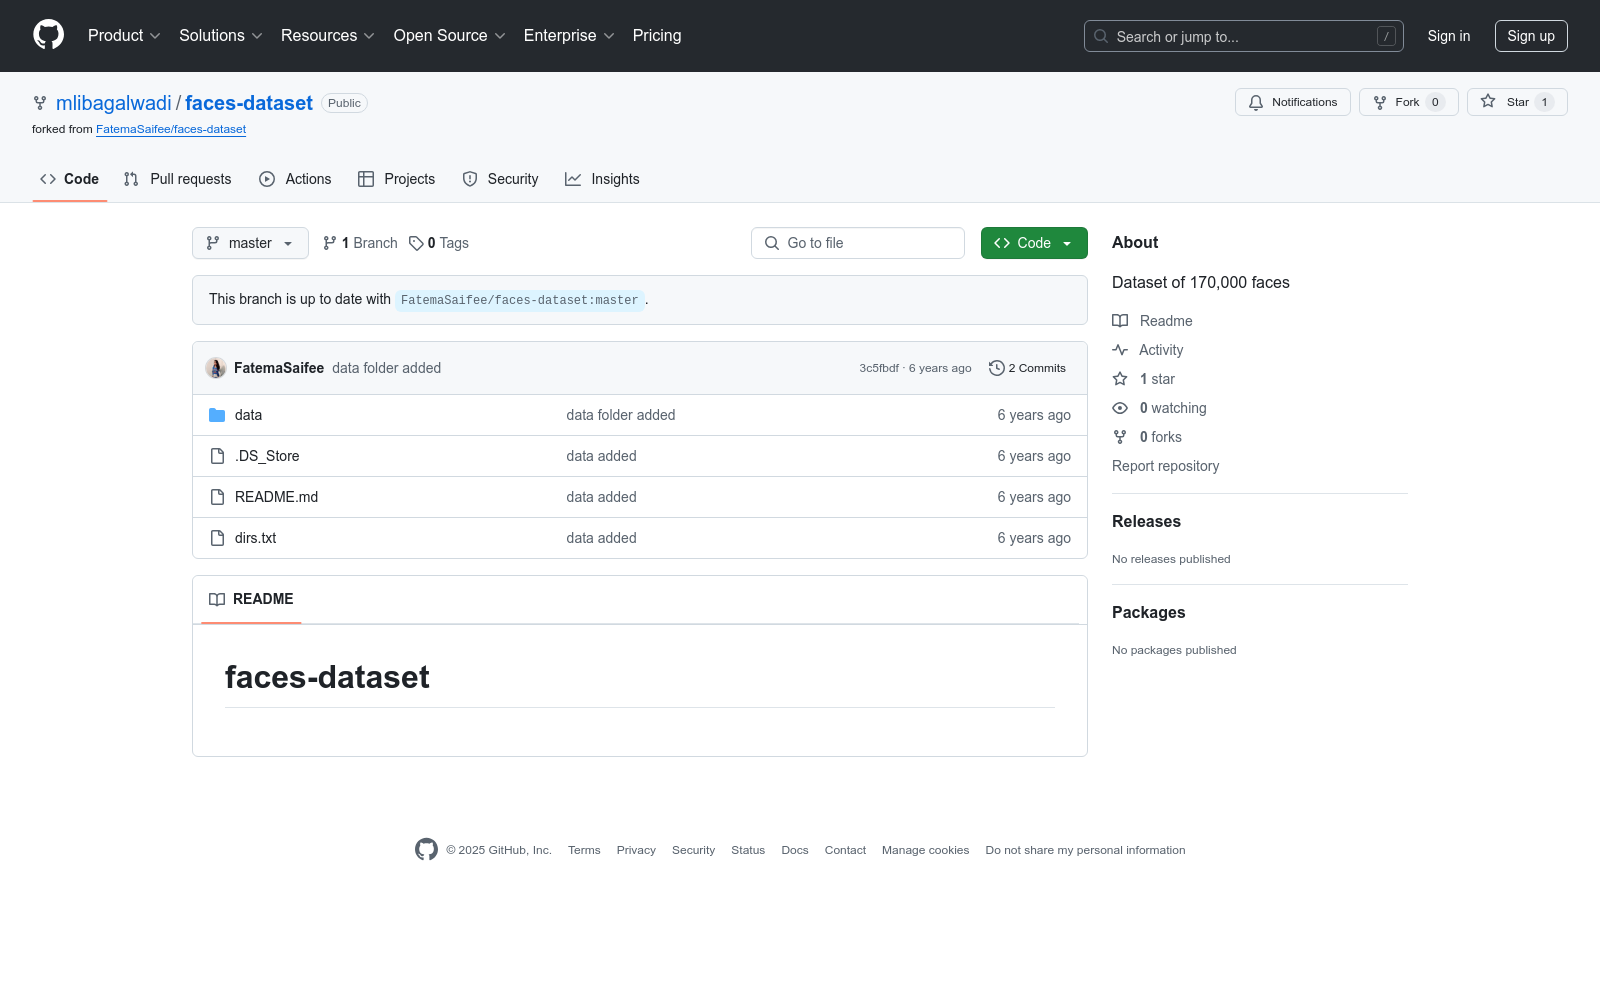Click the Readme book icon in About
This screenshot has width=1600, height=1000.
1120,321
